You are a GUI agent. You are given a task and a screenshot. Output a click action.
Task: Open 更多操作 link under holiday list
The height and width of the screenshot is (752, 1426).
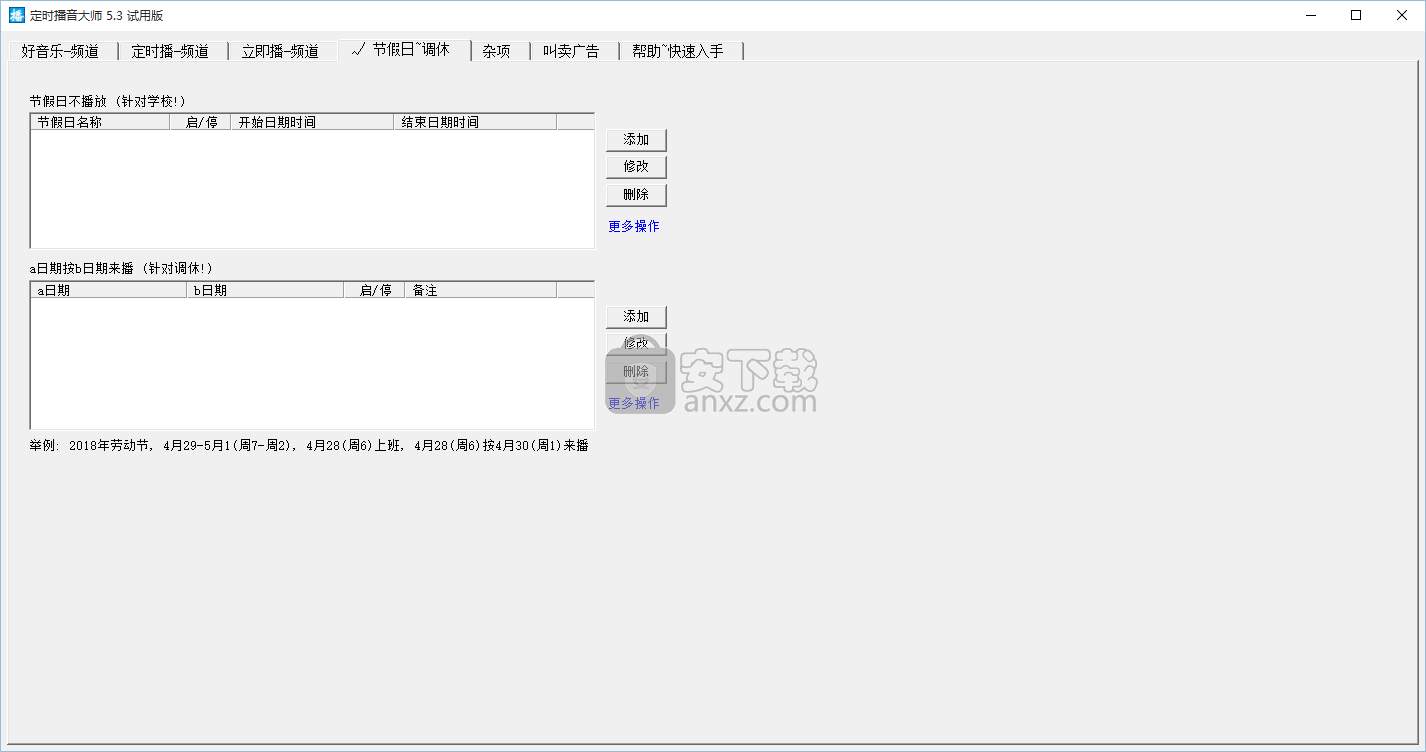coord(634,226)
